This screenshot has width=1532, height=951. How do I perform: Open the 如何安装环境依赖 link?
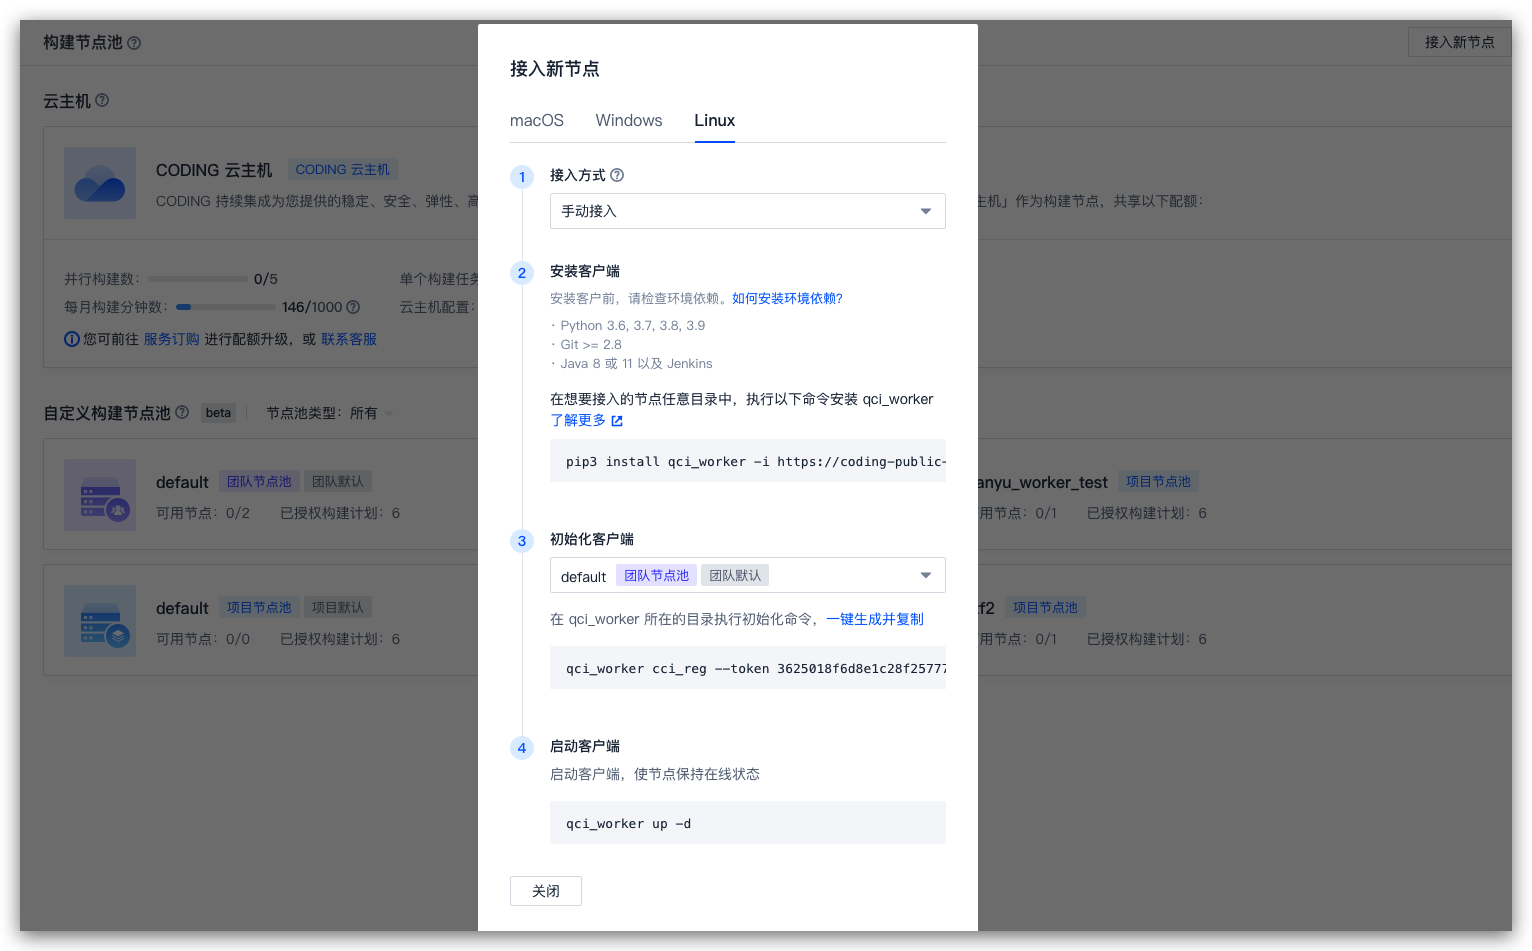click(x=787, y=298)
